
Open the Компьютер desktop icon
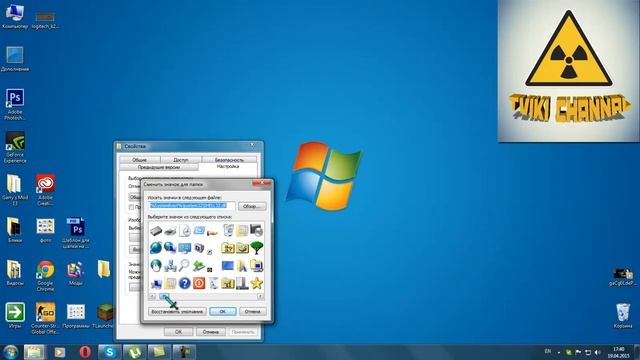[15, 17]
